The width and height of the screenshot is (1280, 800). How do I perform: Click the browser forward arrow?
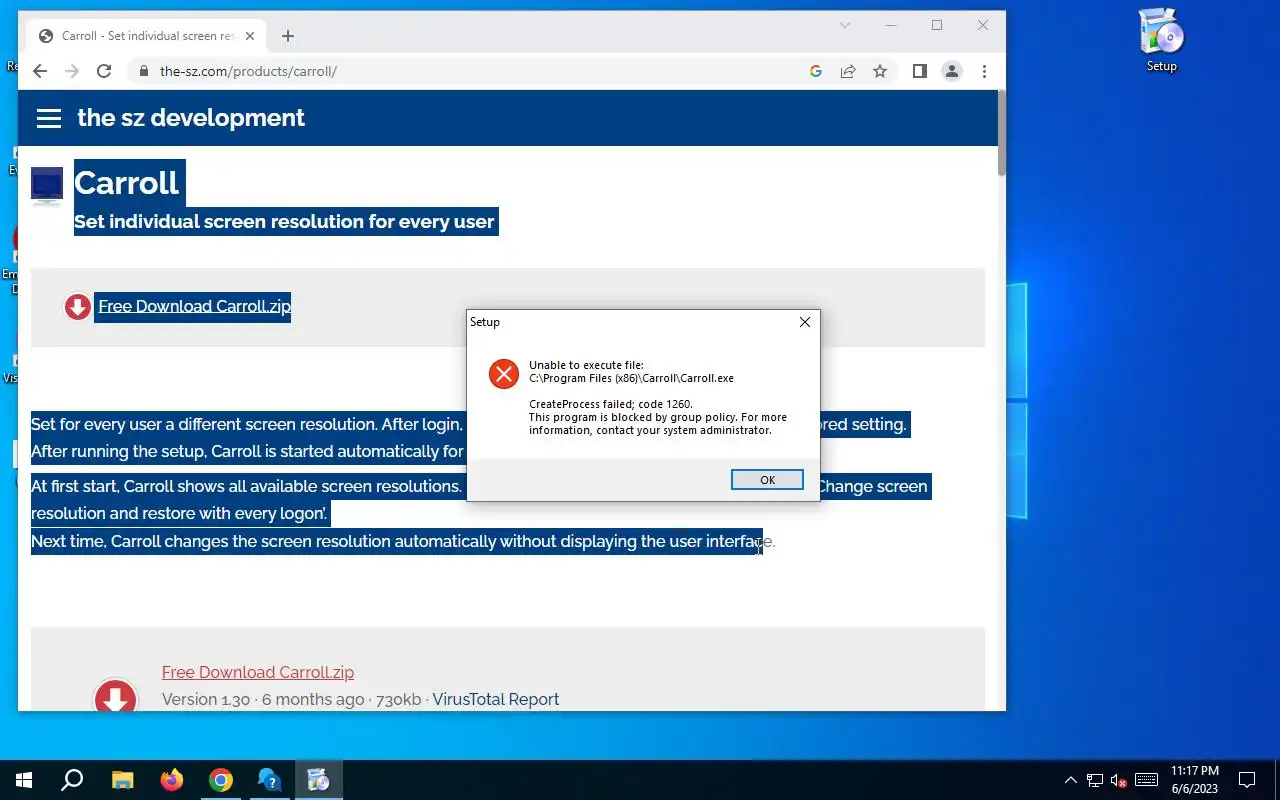click(x=72, y=71)
